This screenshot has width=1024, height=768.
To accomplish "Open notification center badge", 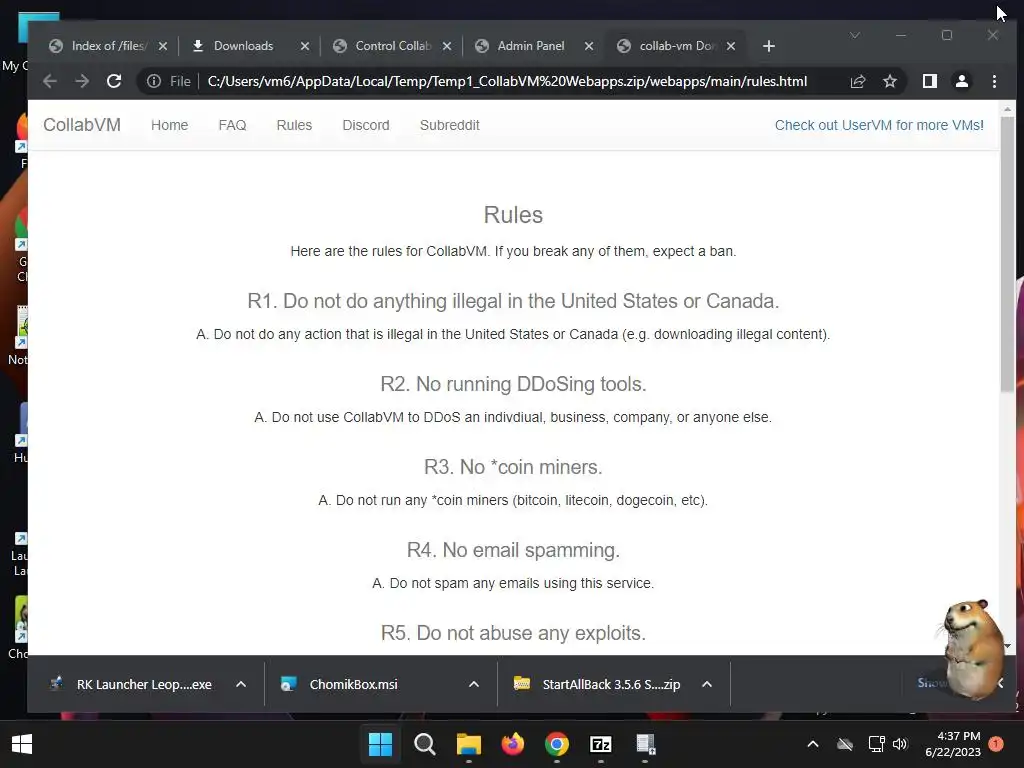I will click(996, 743).
